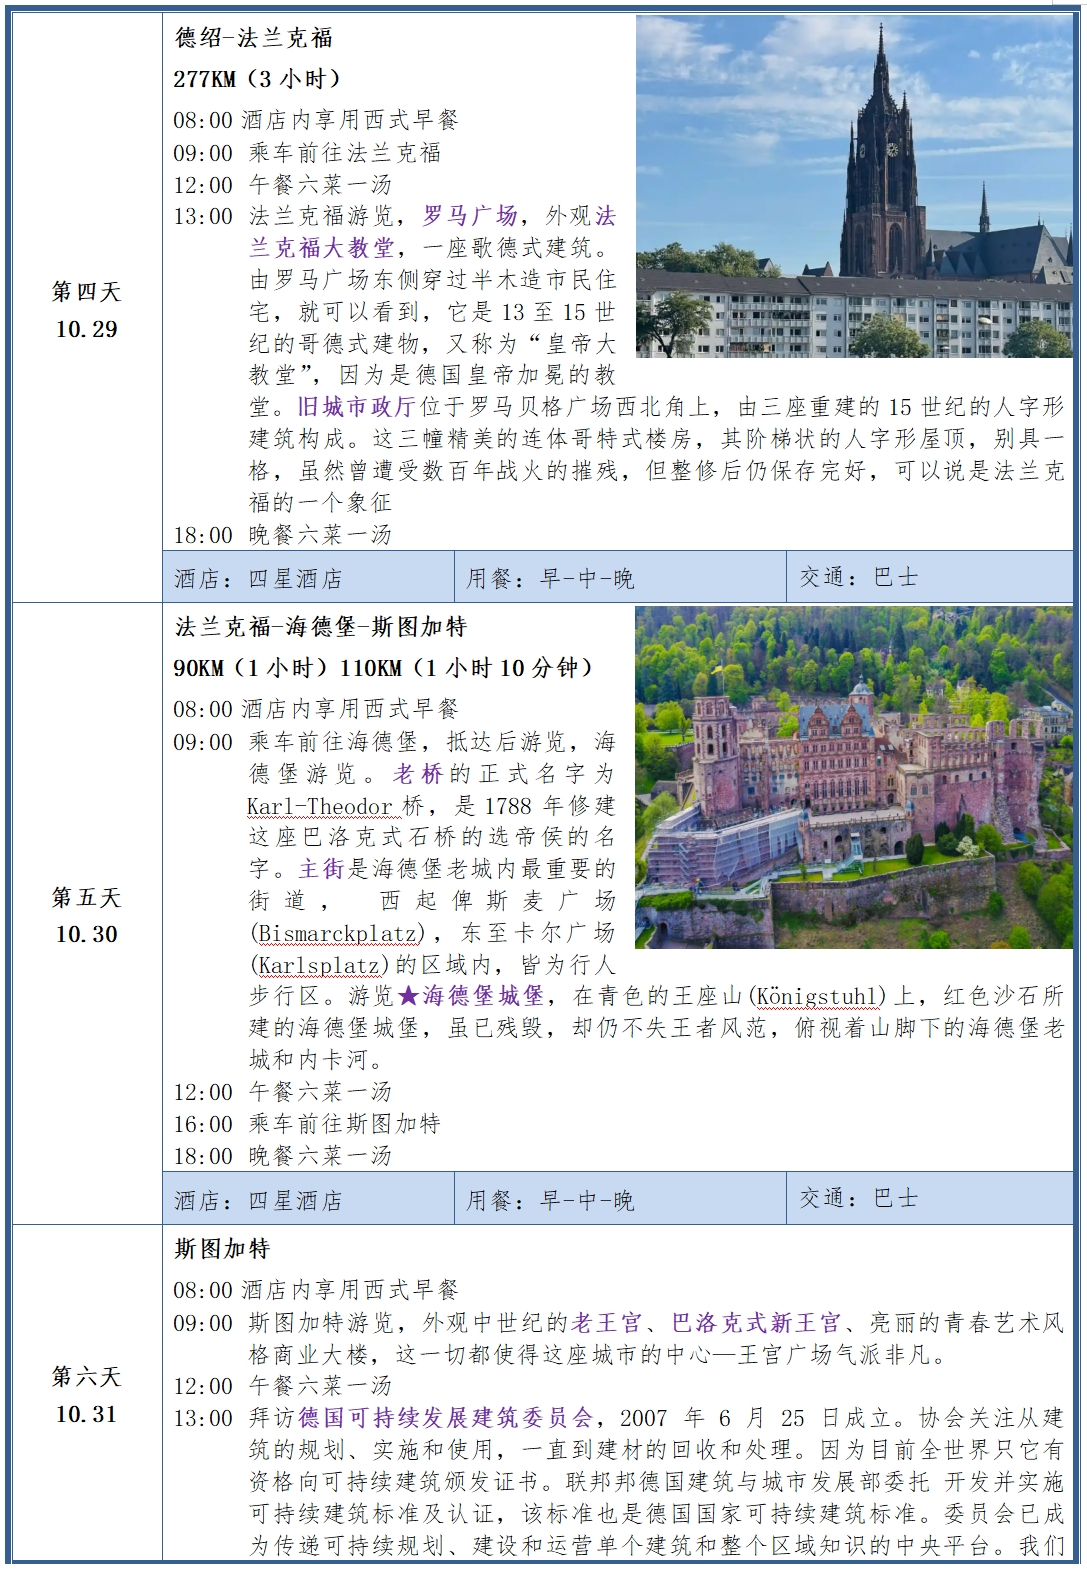The height and width of the screenshot is (1573, 1087).
Task: Click "交通：巴士" in the 第五天 row
Action: coord(858,1198)
